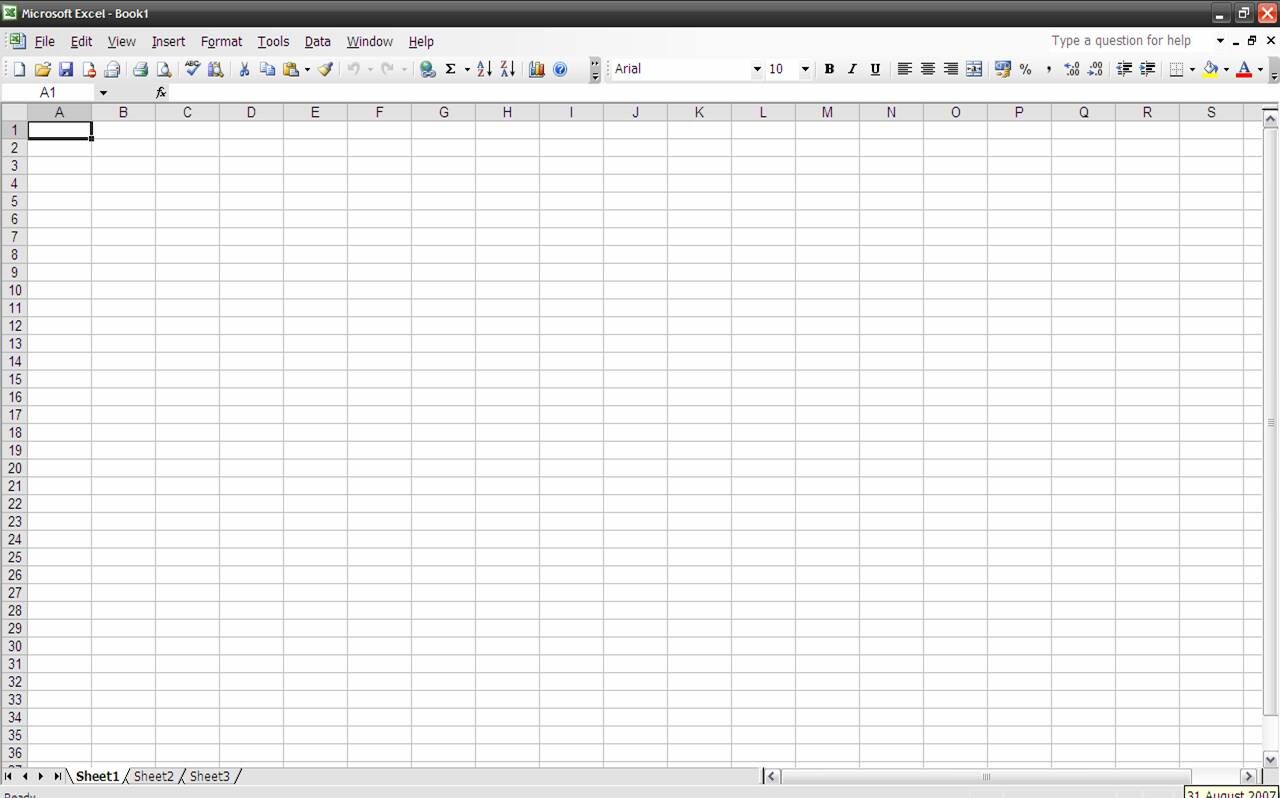Apply the Currency style
The image size is (1280, 798).
pos(1002,69)
